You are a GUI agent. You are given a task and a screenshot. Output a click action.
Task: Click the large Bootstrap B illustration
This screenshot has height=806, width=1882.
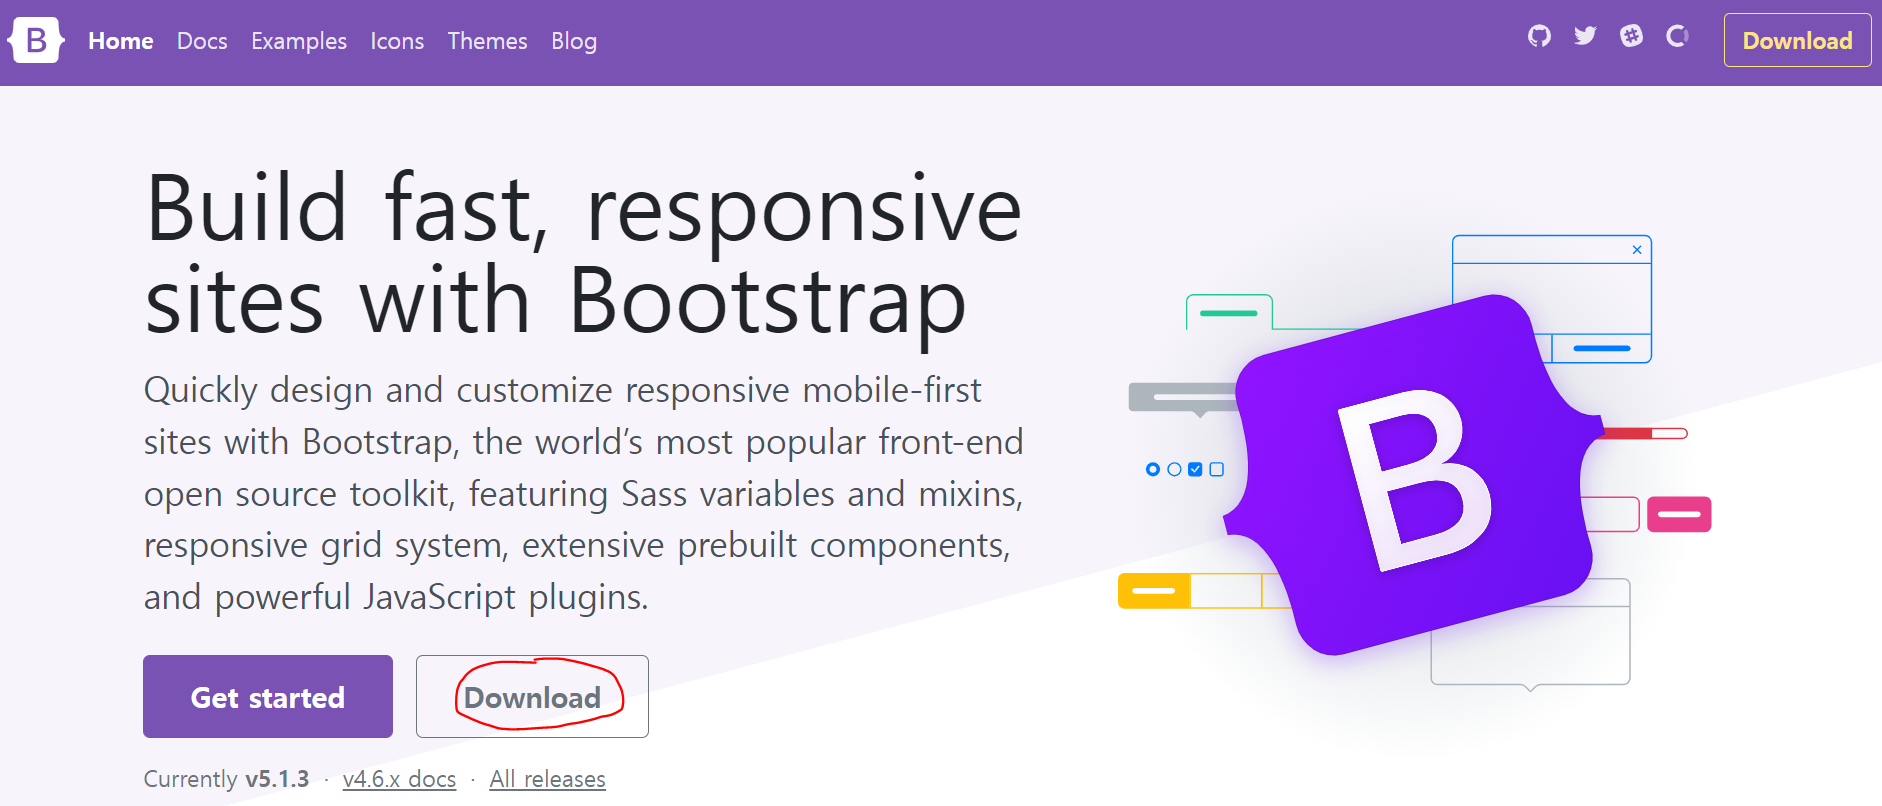pyautogui.click(x=1415, y=475)
